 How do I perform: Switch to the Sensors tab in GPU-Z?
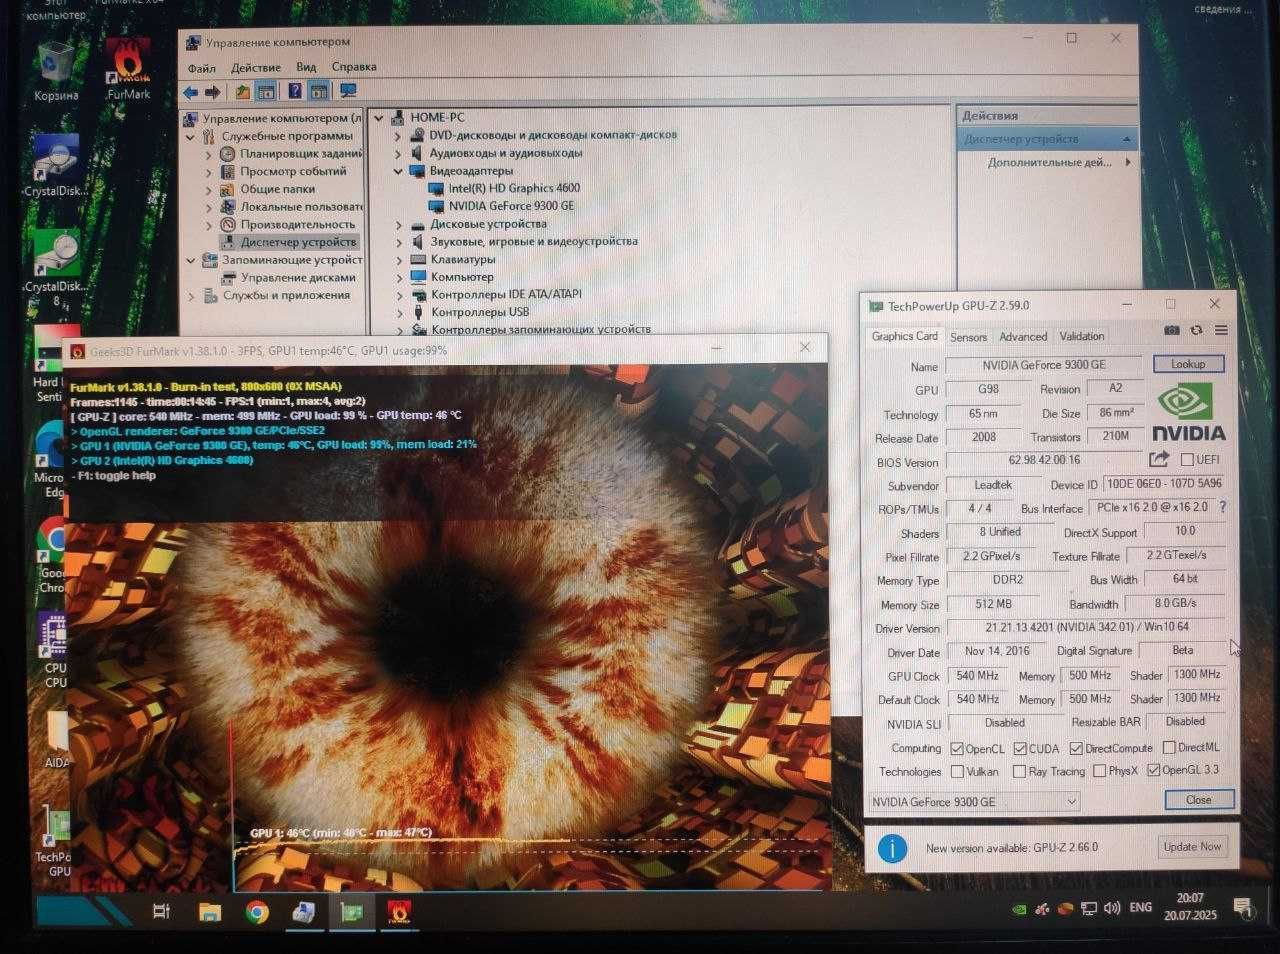(x=968, y=337)
